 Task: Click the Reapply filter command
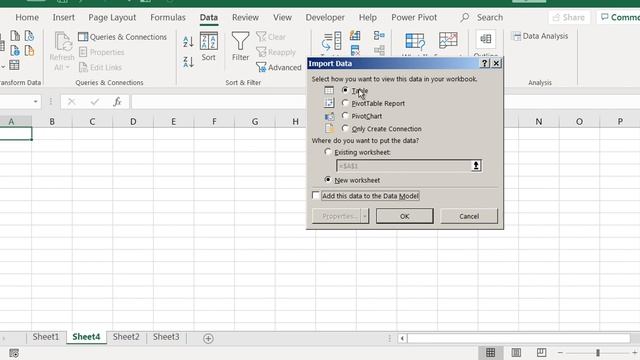click(x=276, y=52)
